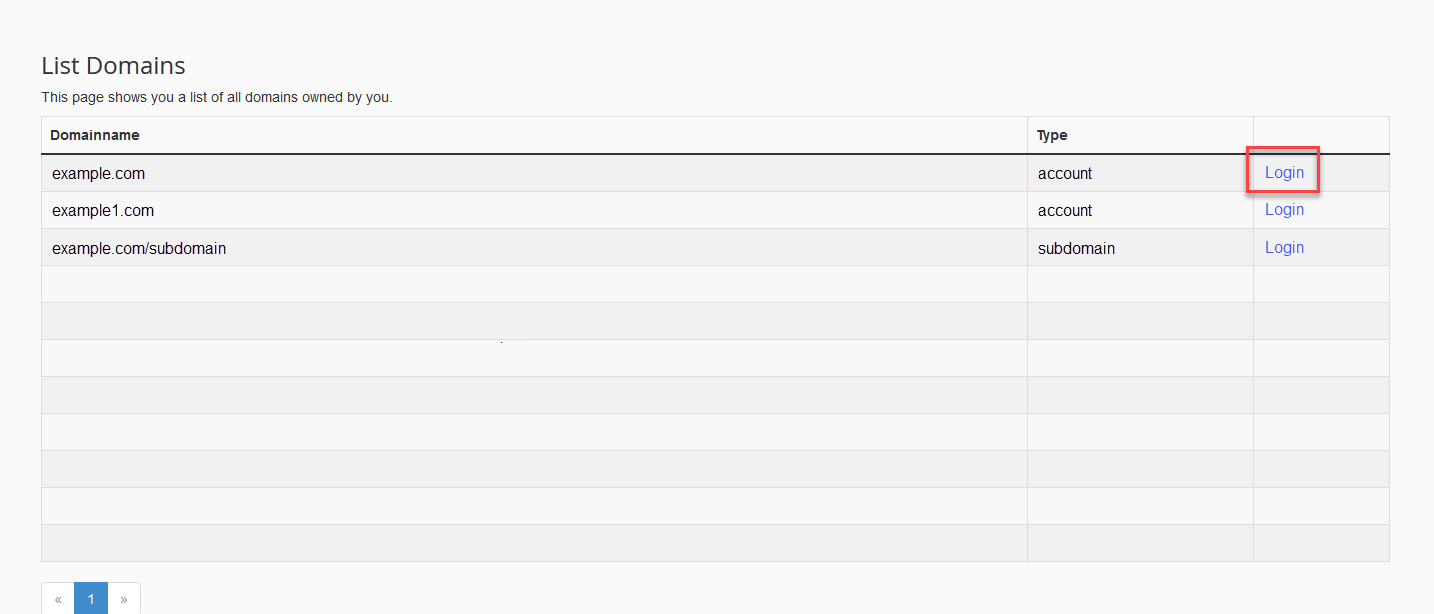Click the Type column header
Image resolution: width=1434 pixels, height=614 pixels.
1052,135
